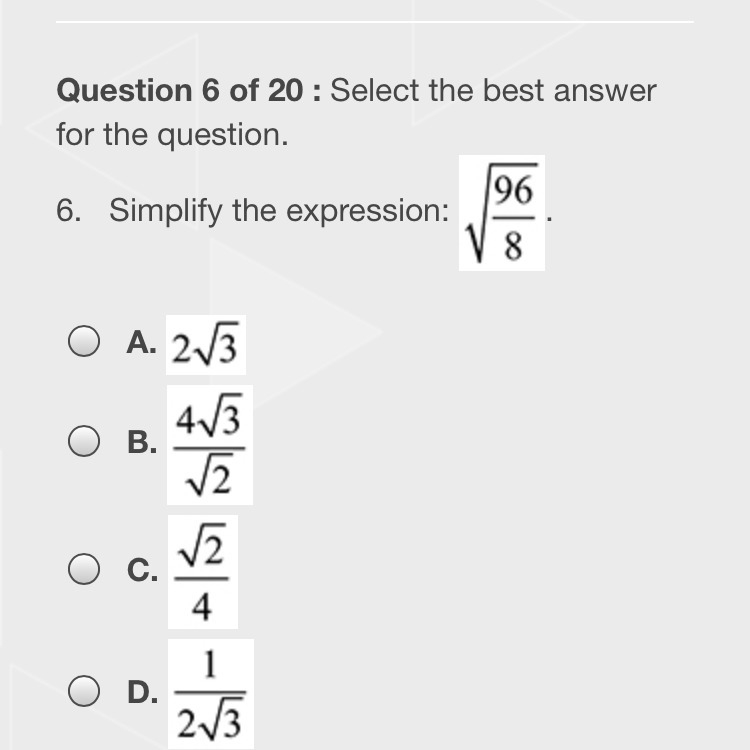Click the √2 over 4 answer image
The width and height of the screenshot is (750, 750).
(x=203, y=572)
